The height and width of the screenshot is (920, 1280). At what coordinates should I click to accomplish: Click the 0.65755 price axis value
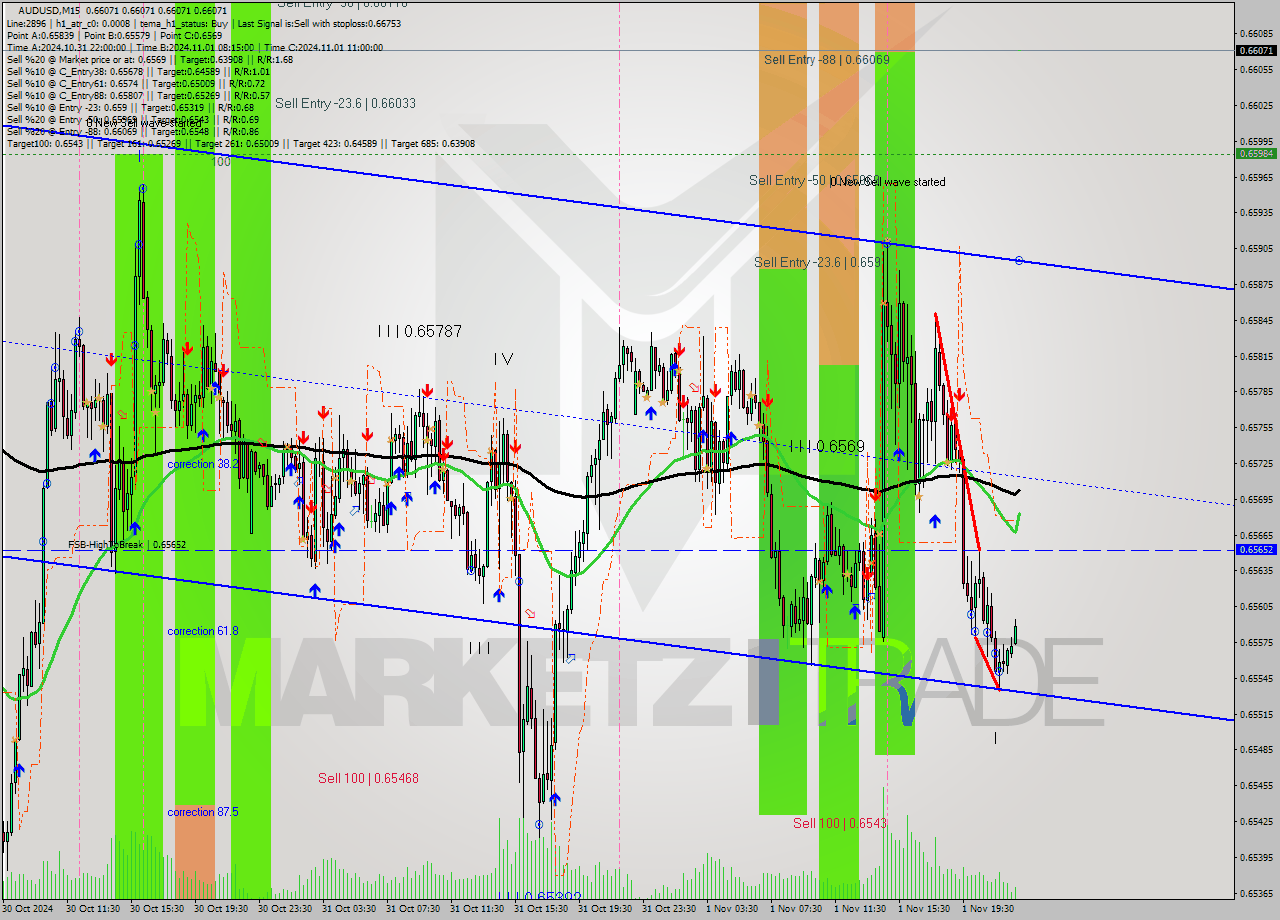pos(1256,428)
